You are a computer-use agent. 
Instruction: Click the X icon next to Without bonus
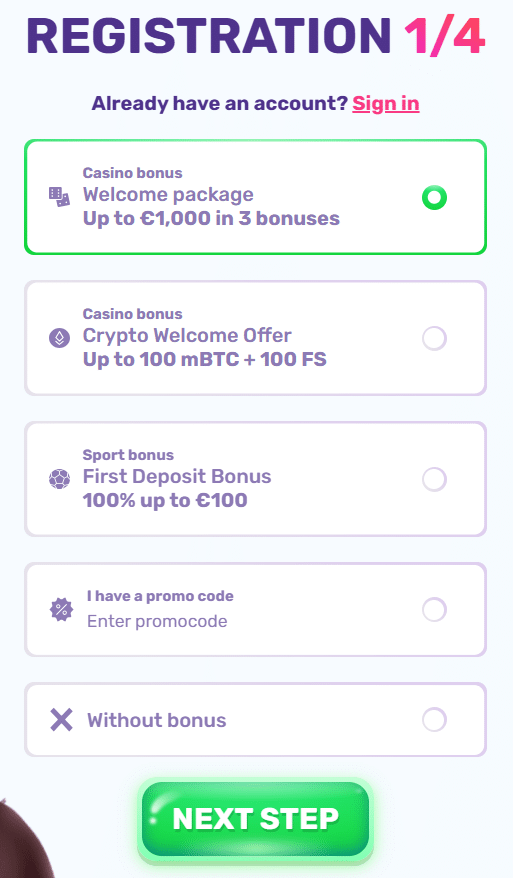click(x=61, y=720)
